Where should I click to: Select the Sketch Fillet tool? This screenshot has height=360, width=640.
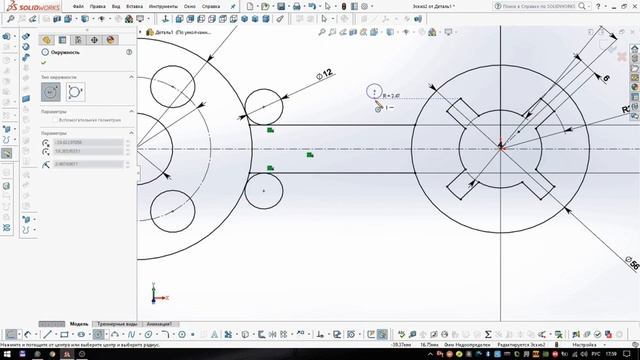(164, 335)
